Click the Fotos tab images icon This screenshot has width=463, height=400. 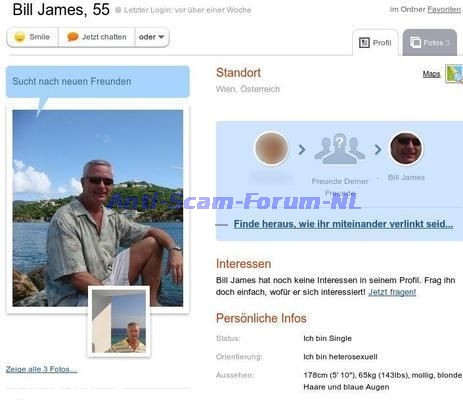tap(415, 42)
